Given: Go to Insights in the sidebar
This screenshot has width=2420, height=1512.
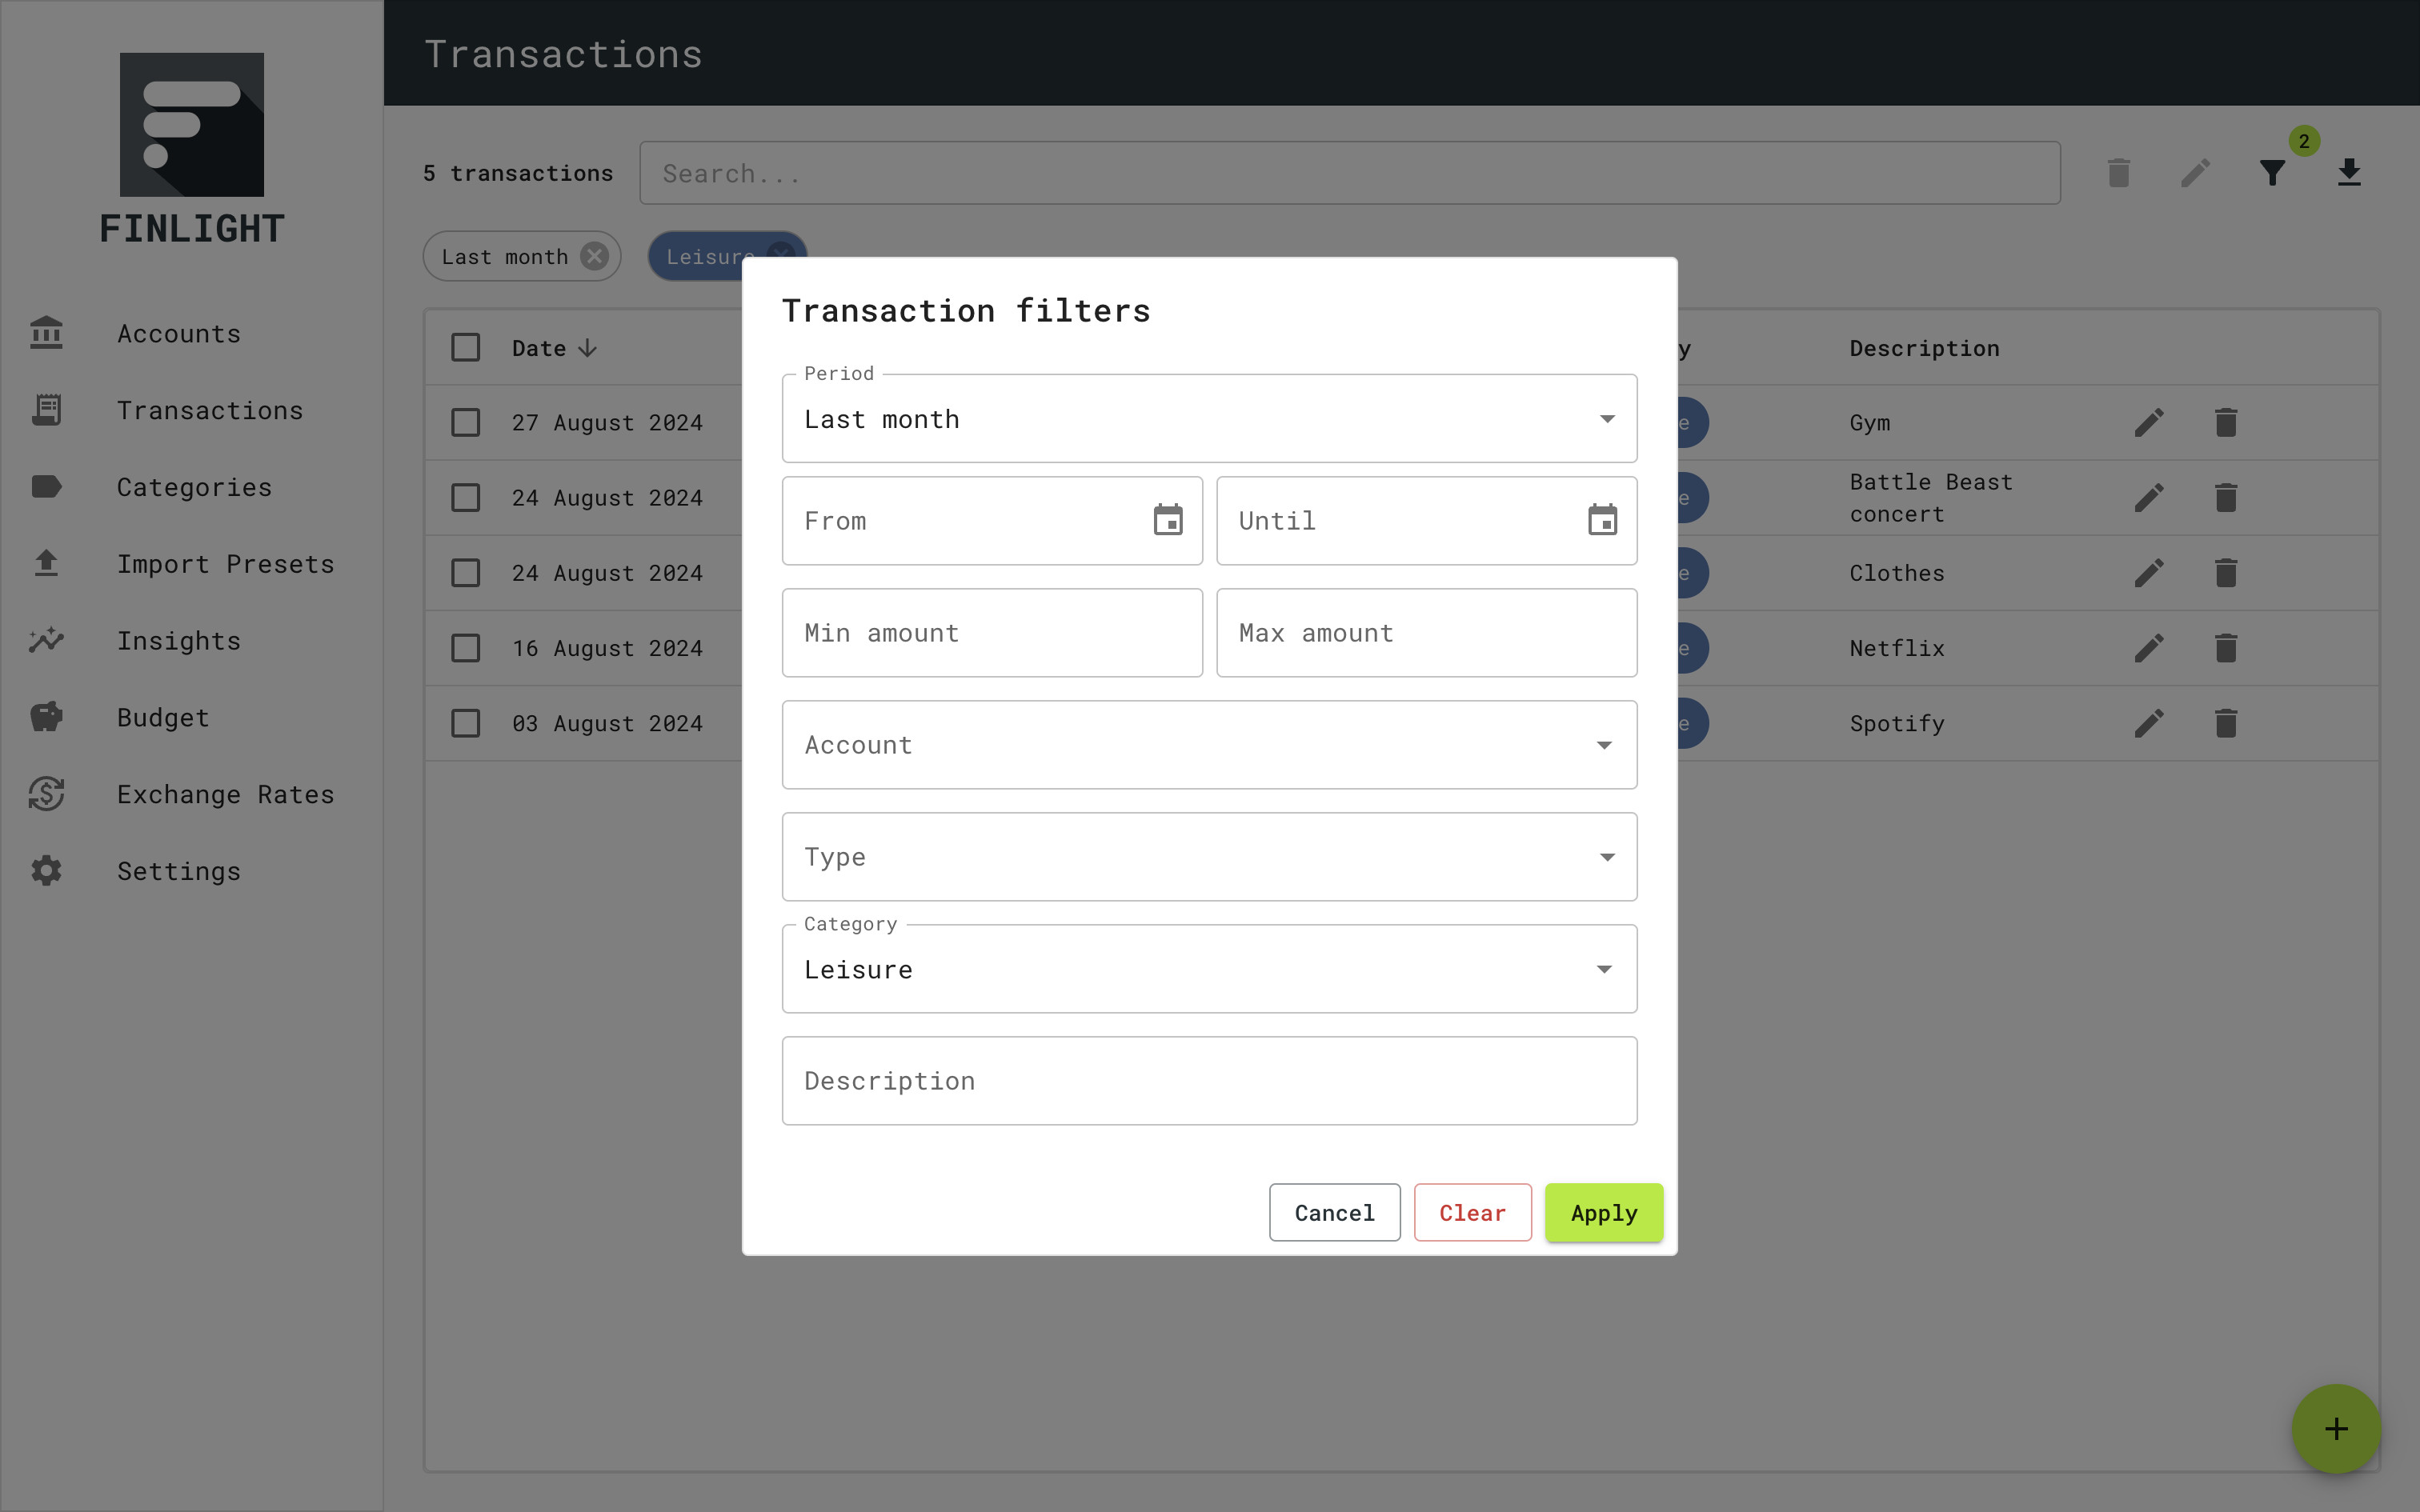Looking at the screenshot, I should [178, 641].
